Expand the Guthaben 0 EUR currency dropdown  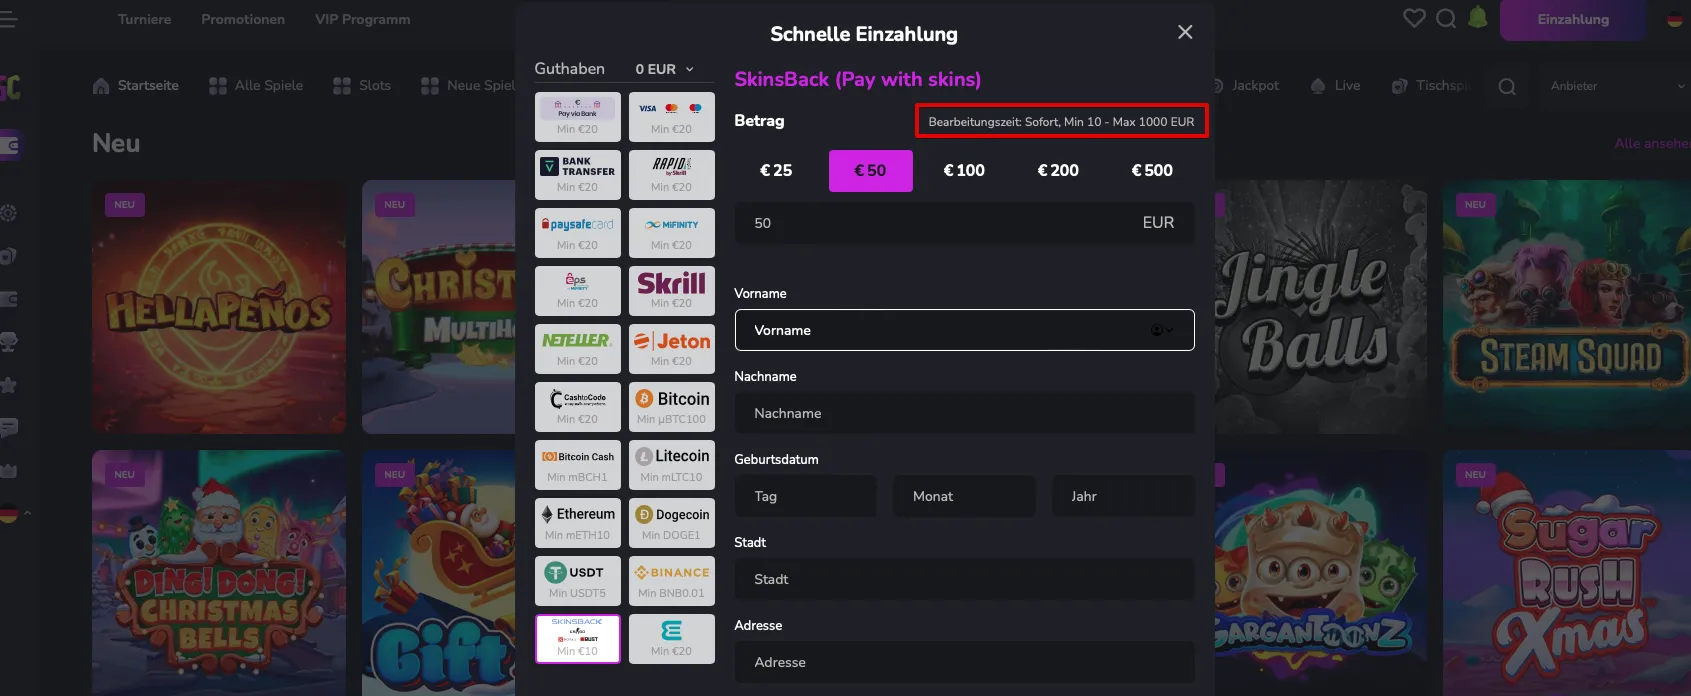coord(664,69)
